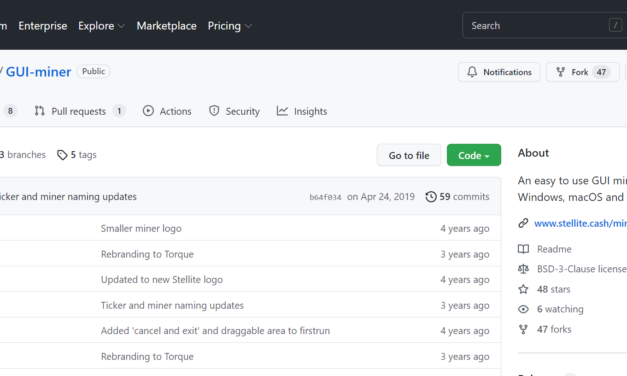View the 5 tags link
Image resolution: width=627 pixels, height=376 pixels.
pyautogui.click(x=77, y=155)
